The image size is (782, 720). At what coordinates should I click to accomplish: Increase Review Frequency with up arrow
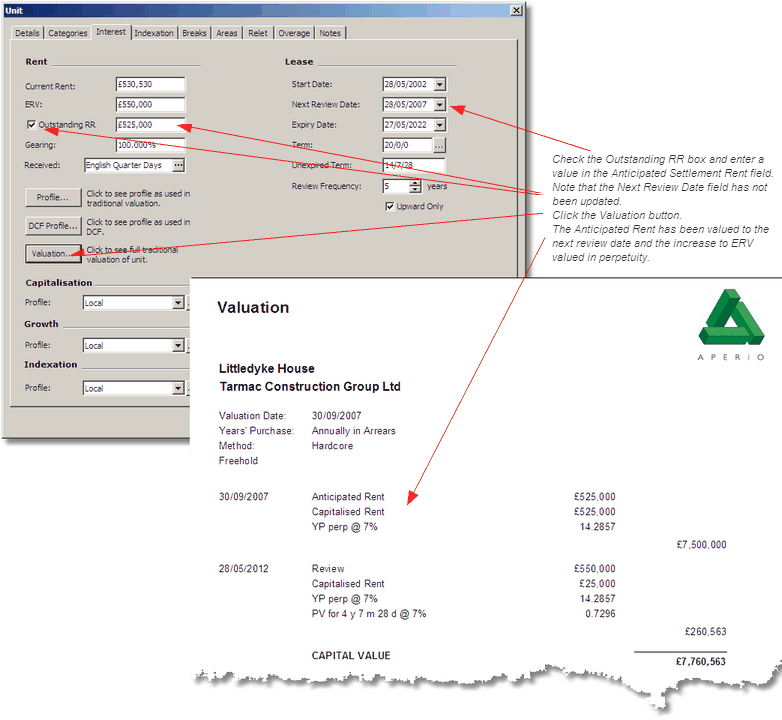click(415, 183)
